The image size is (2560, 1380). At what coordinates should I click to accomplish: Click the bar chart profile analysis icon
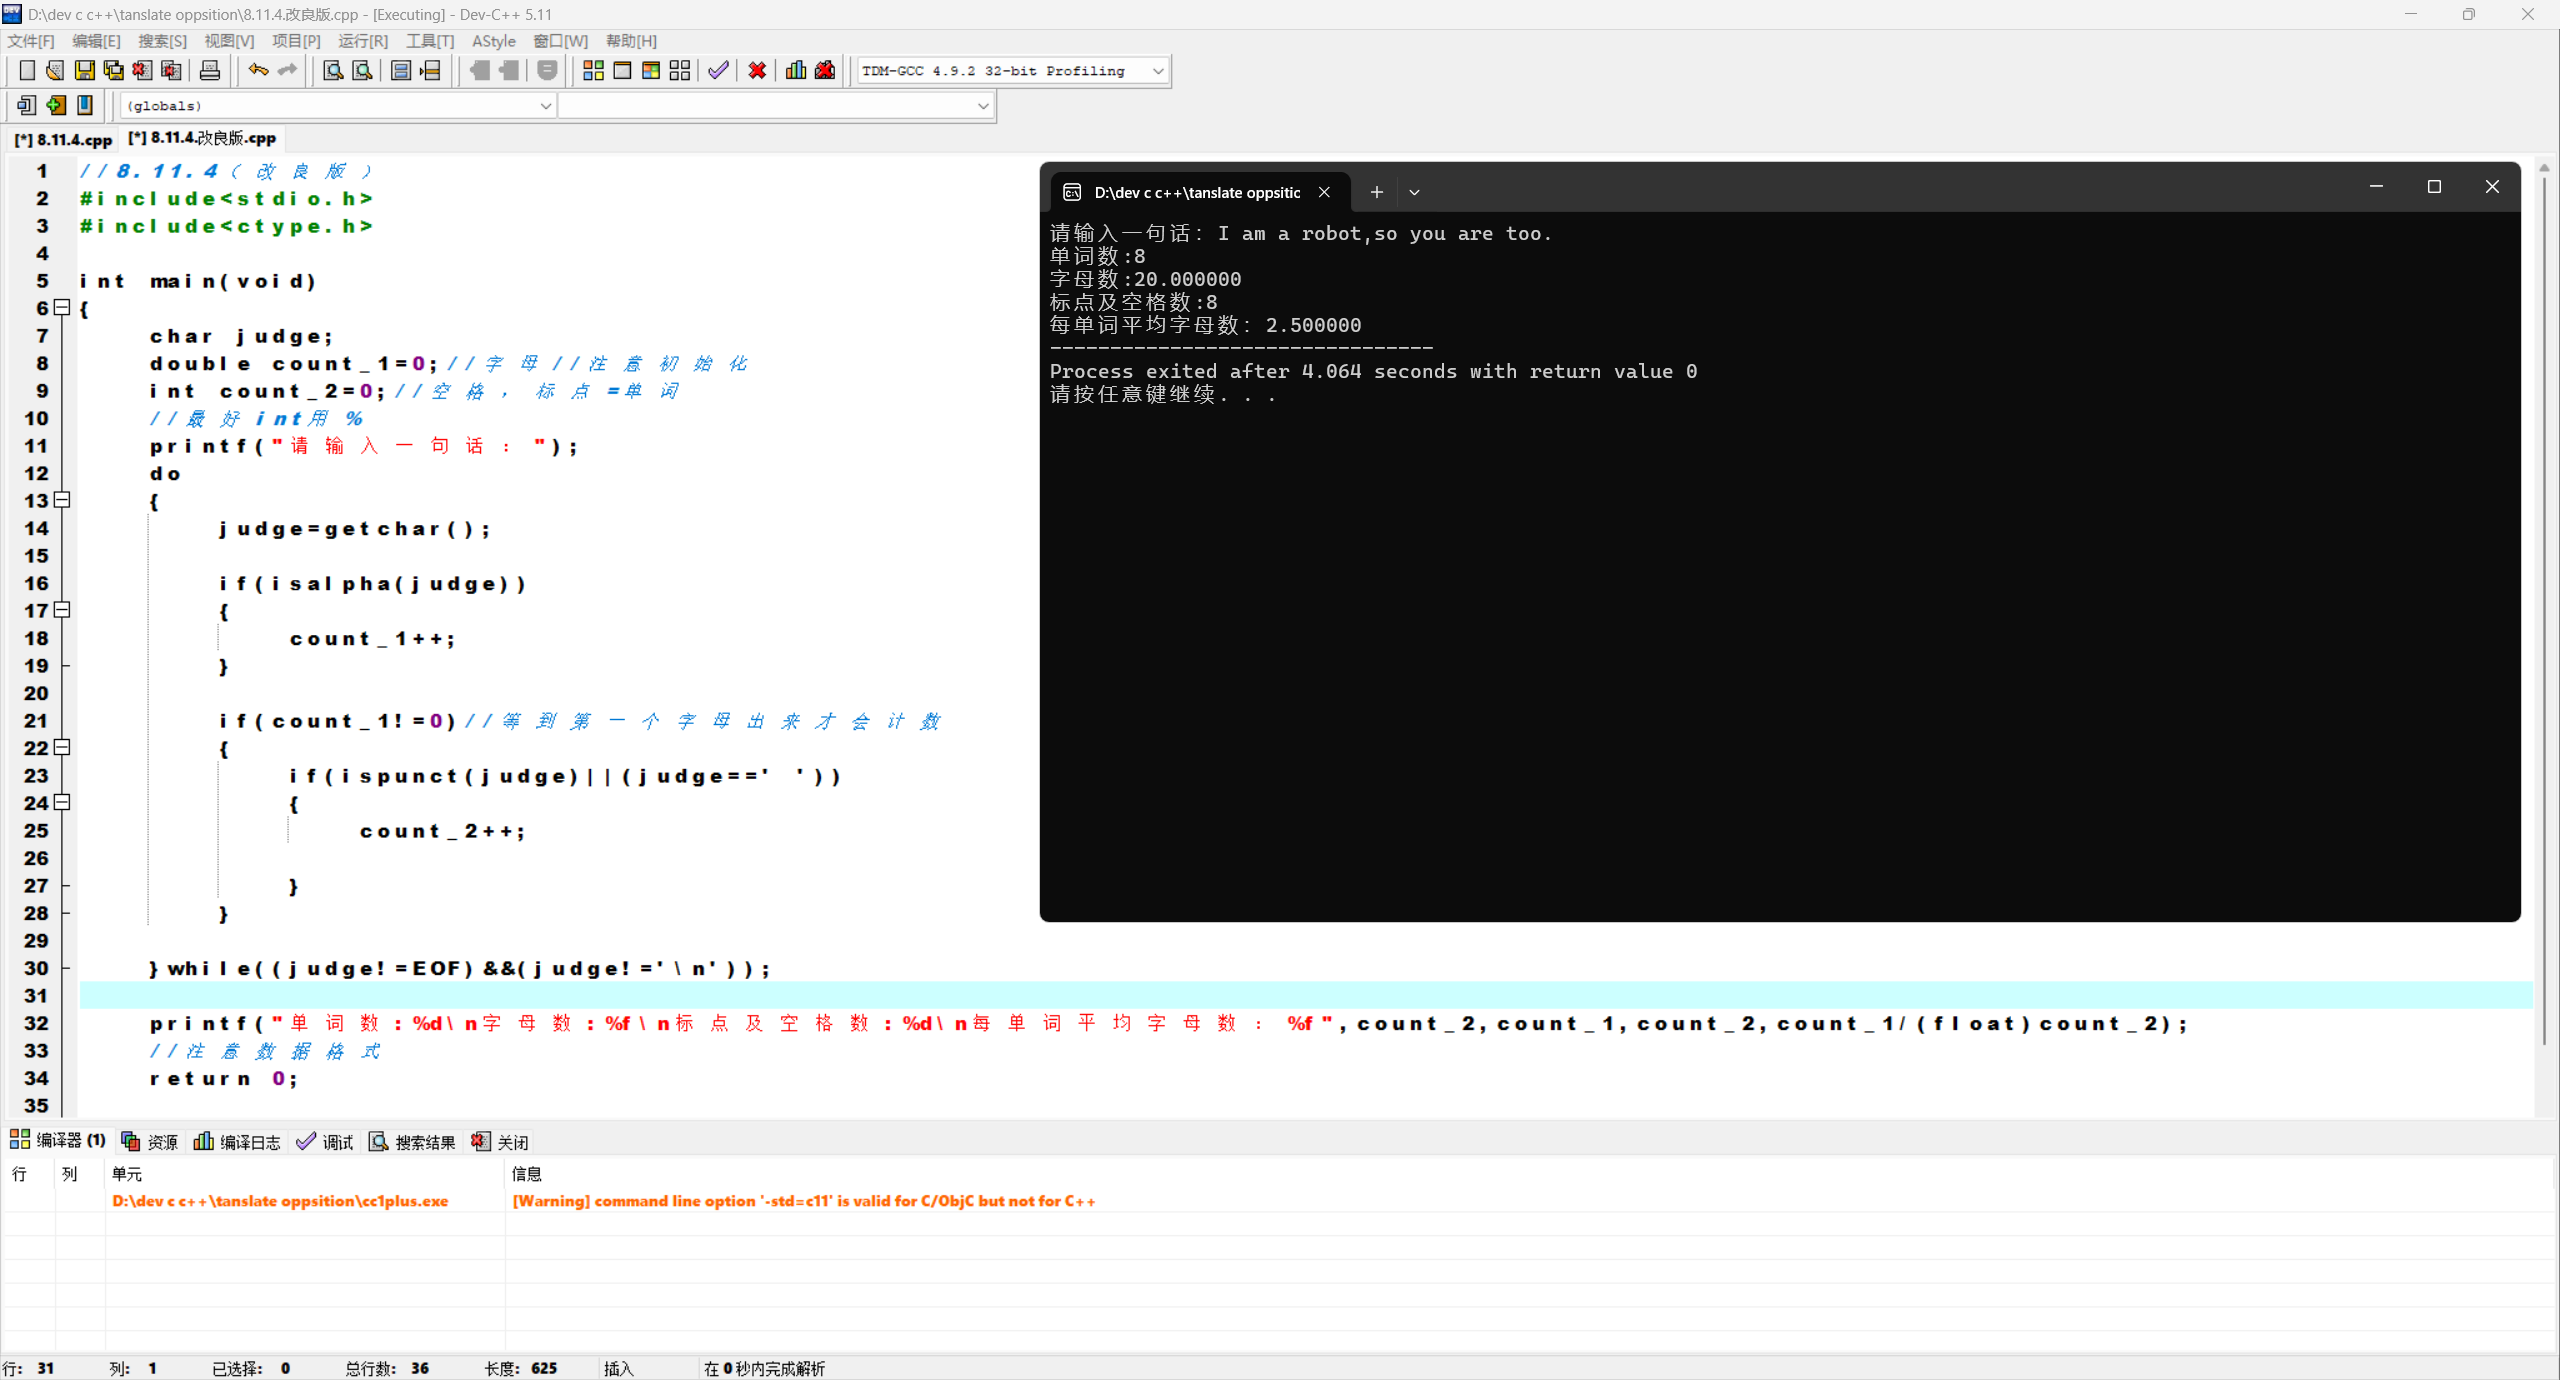pos(796,71)
